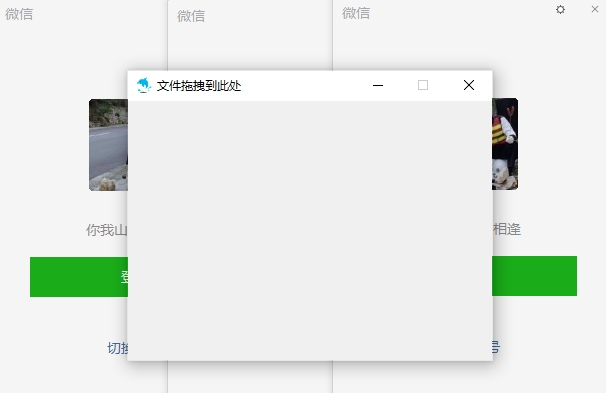Screen dimensions: 606x393
Task: Click the green login button in the left WeChat window
Action: point(79,277)
